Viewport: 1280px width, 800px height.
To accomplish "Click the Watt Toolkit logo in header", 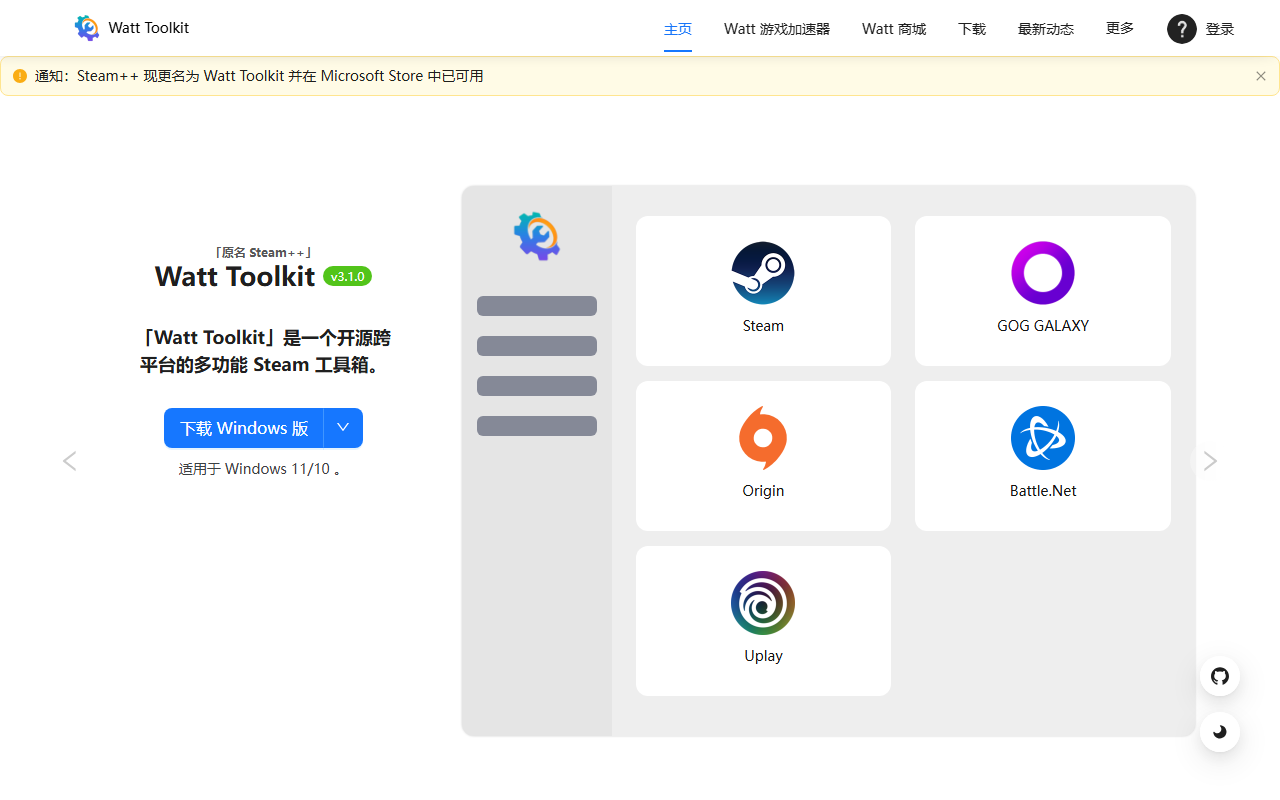I will (87, 28).
